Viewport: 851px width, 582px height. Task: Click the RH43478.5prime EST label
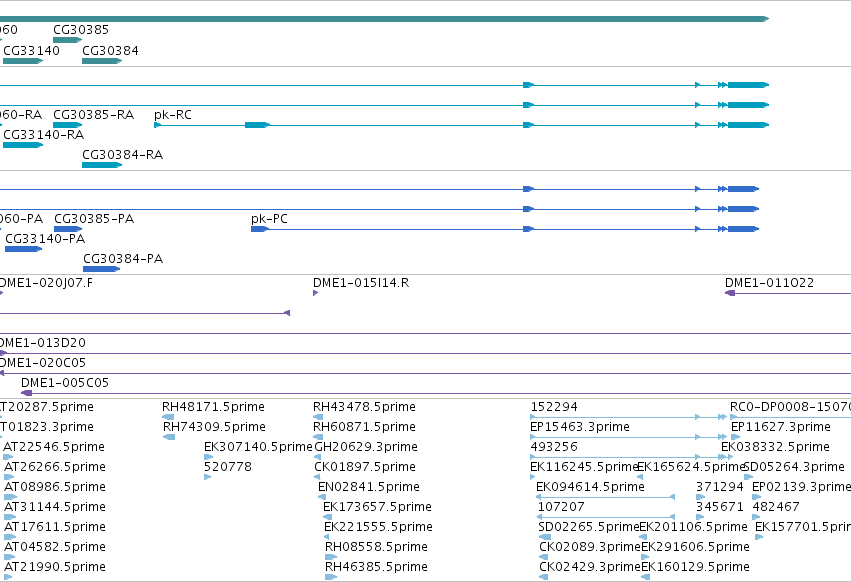pos(364,407)
